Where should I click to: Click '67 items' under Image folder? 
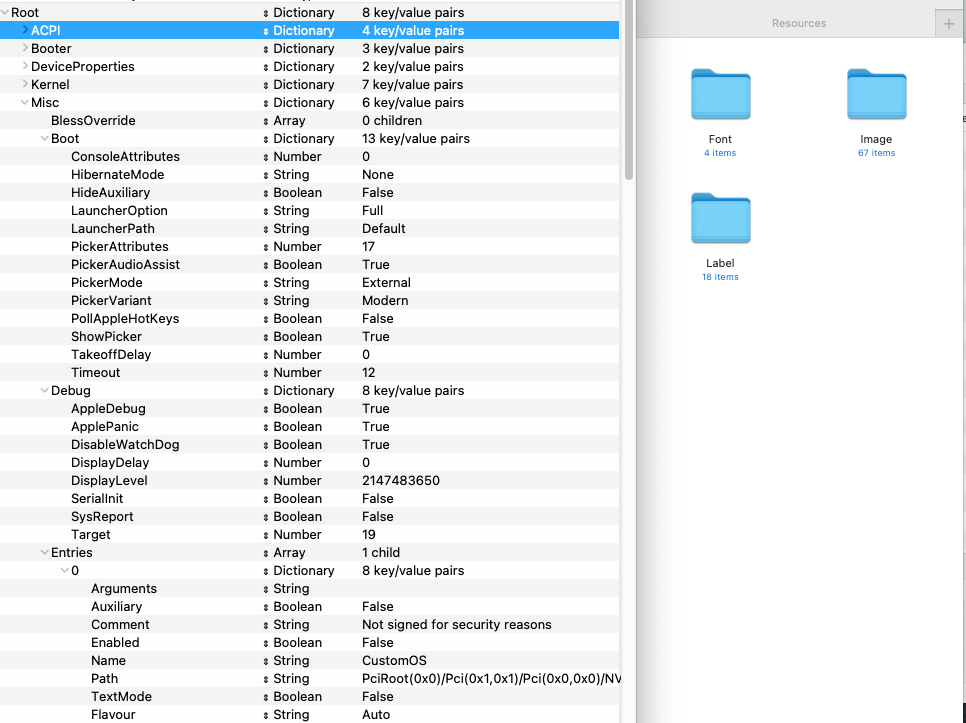(876, 153)
